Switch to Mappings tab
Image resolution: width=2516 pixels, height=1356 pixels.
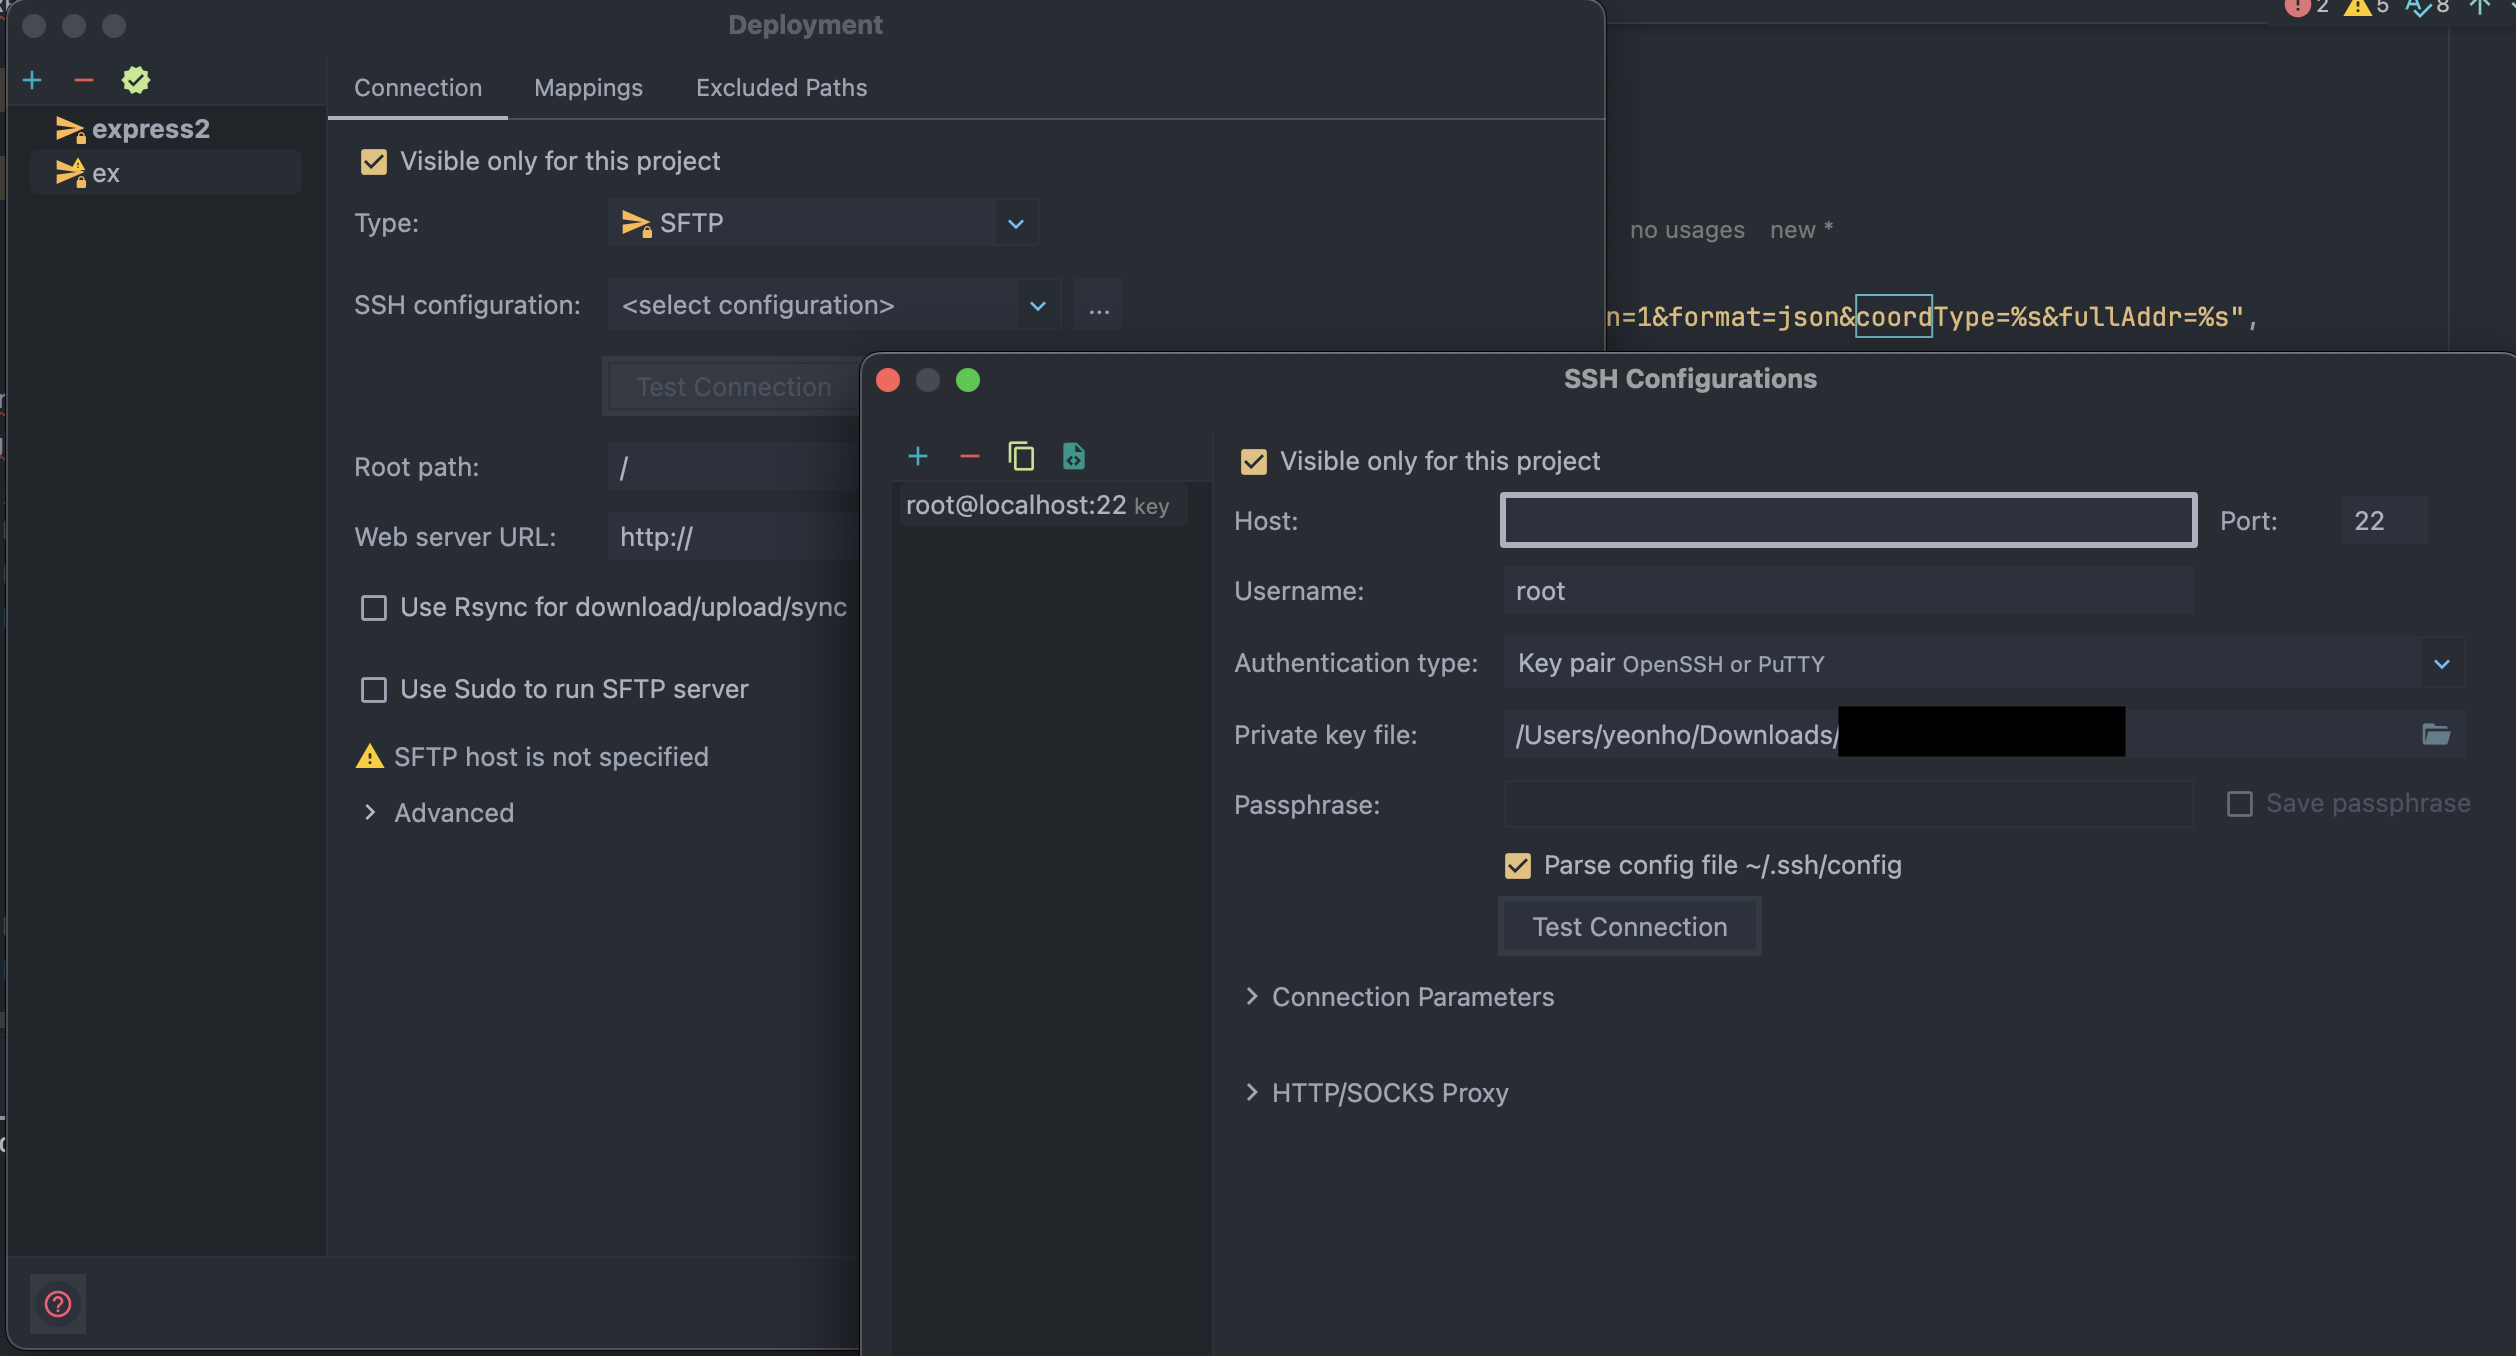[588, 88]
